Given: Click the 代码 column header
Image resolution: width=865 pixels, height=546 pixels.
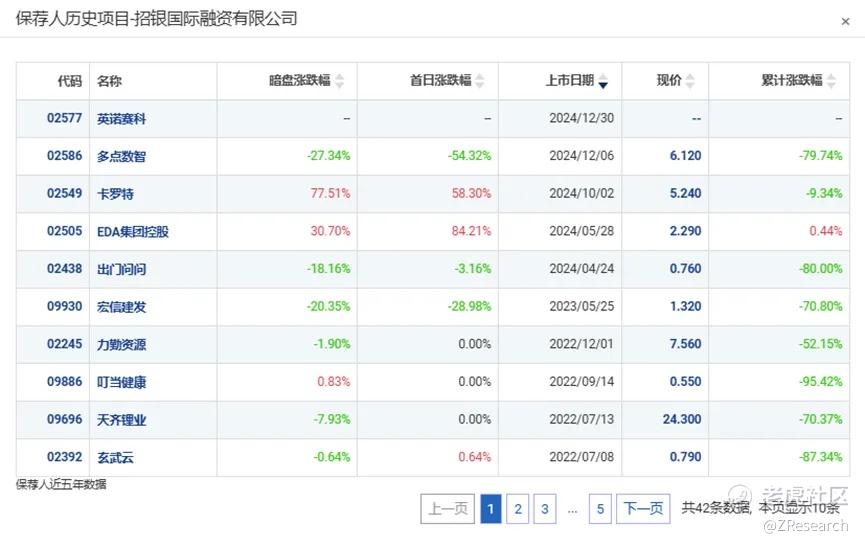Looking at the screenshot, I should pos(70,81).
